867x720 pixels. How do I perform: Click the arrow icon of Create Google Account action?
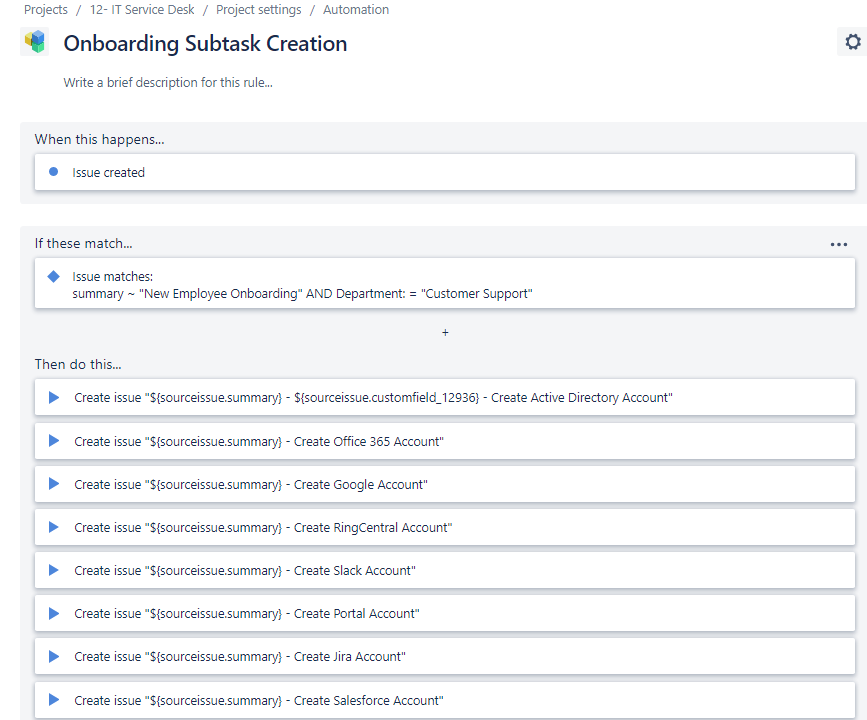pyautogui.click(x=54, y=484)
